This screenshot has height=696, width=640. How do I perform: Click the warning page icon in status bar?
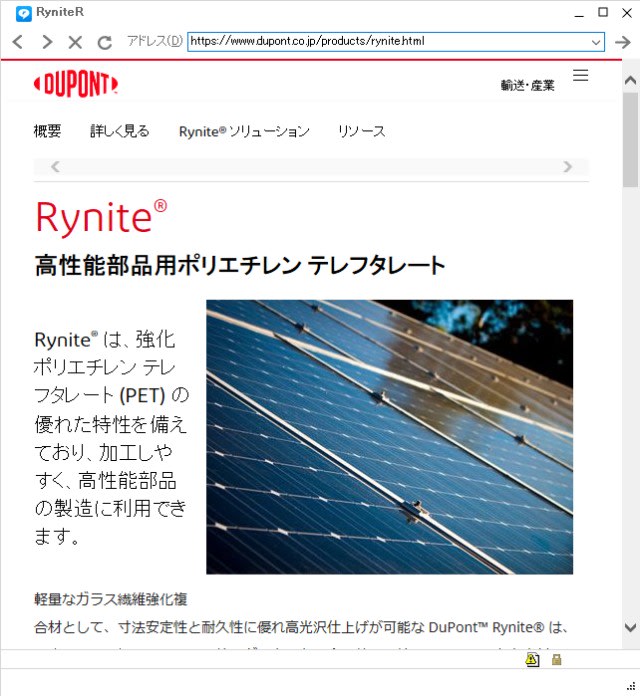coord(532,660)
